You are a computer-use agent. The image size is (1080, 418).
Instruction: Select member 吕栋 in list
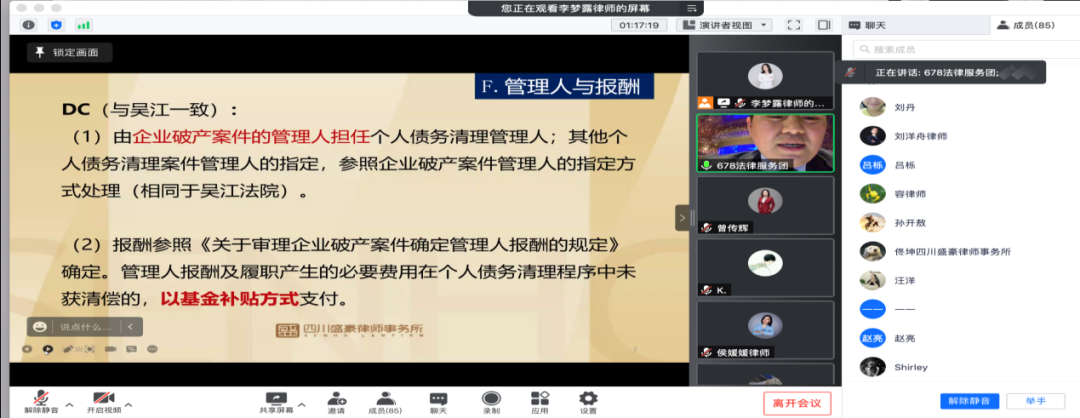coord(961,165)
